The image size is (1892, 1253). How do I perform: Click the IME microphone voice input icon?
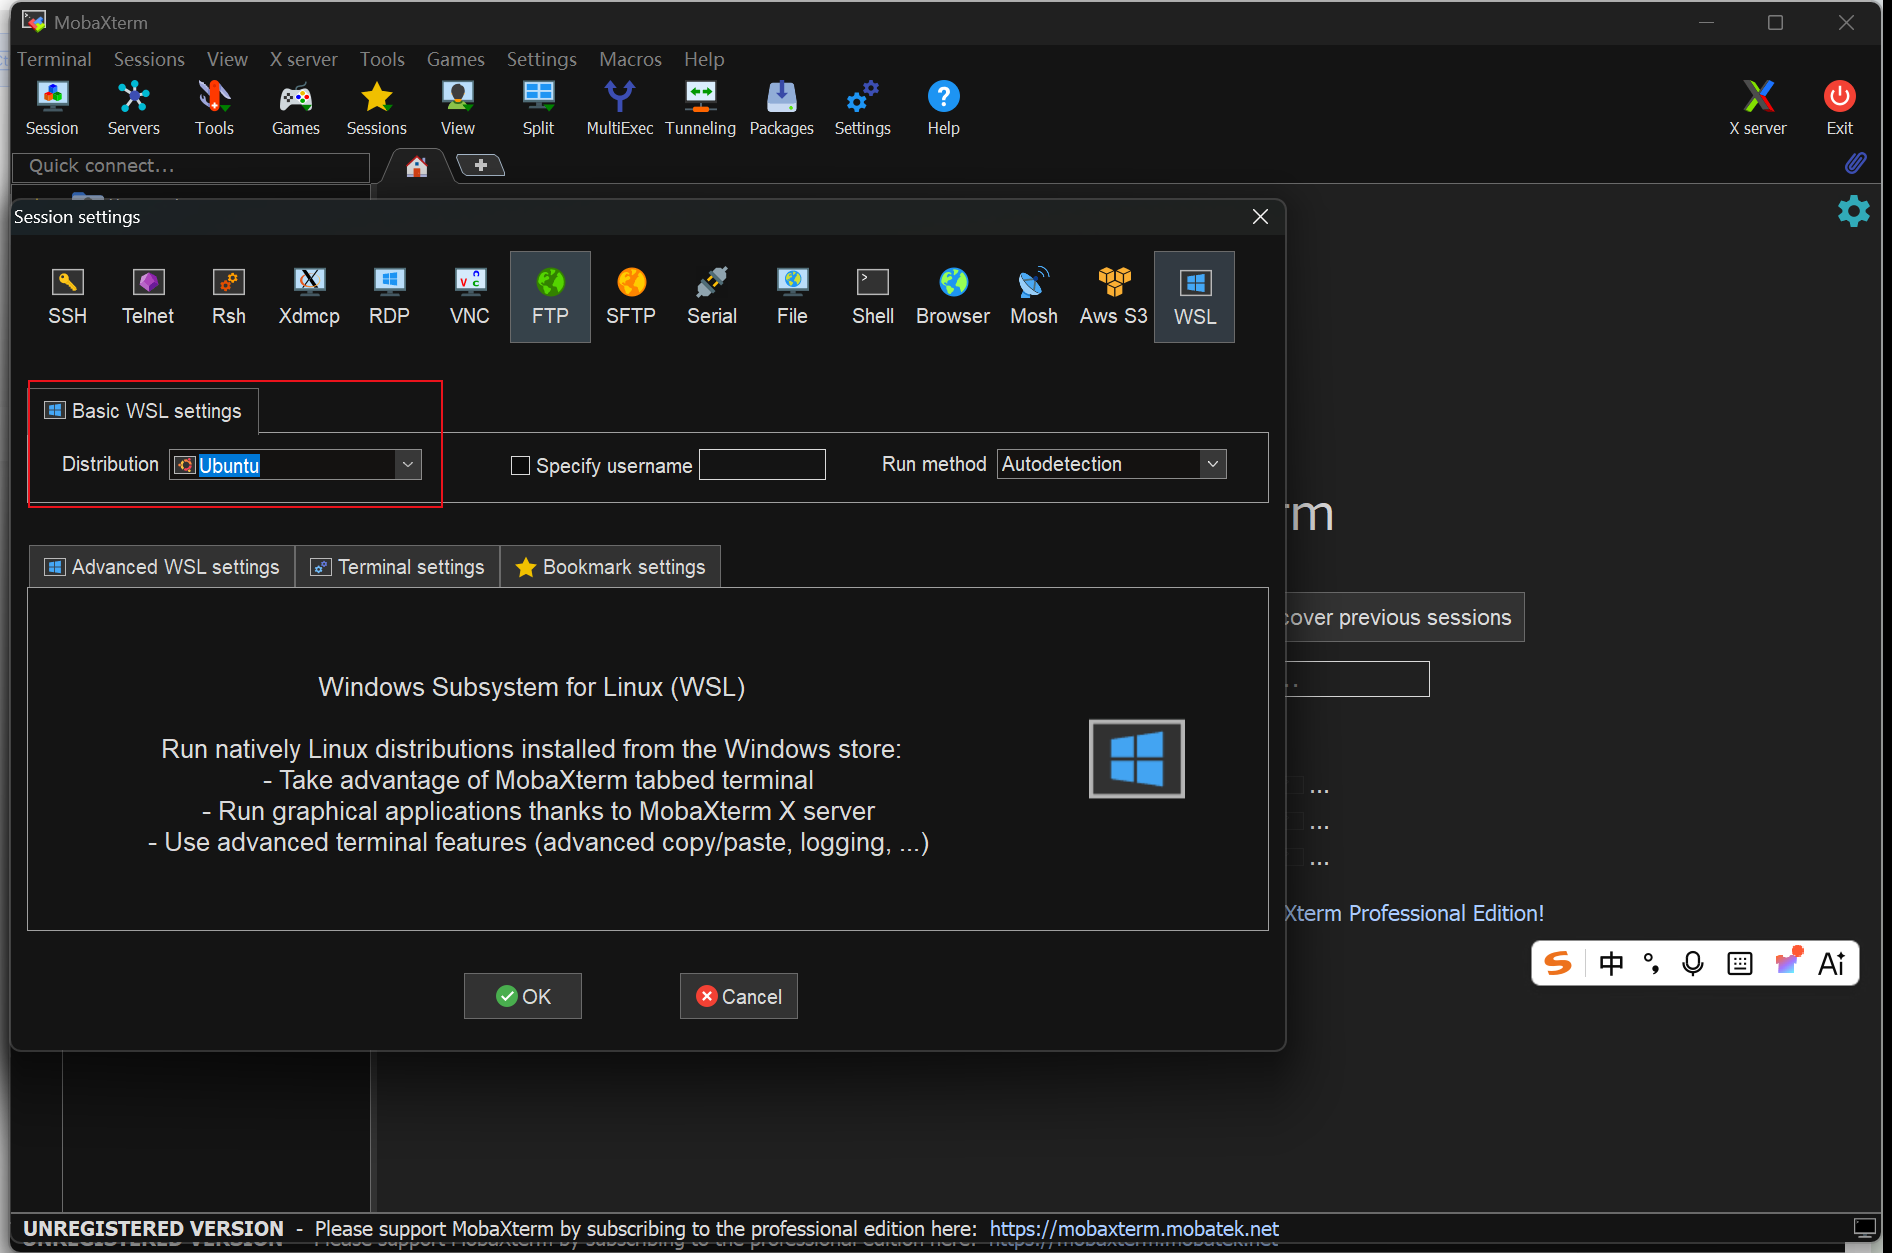[x=1693, y=963]
